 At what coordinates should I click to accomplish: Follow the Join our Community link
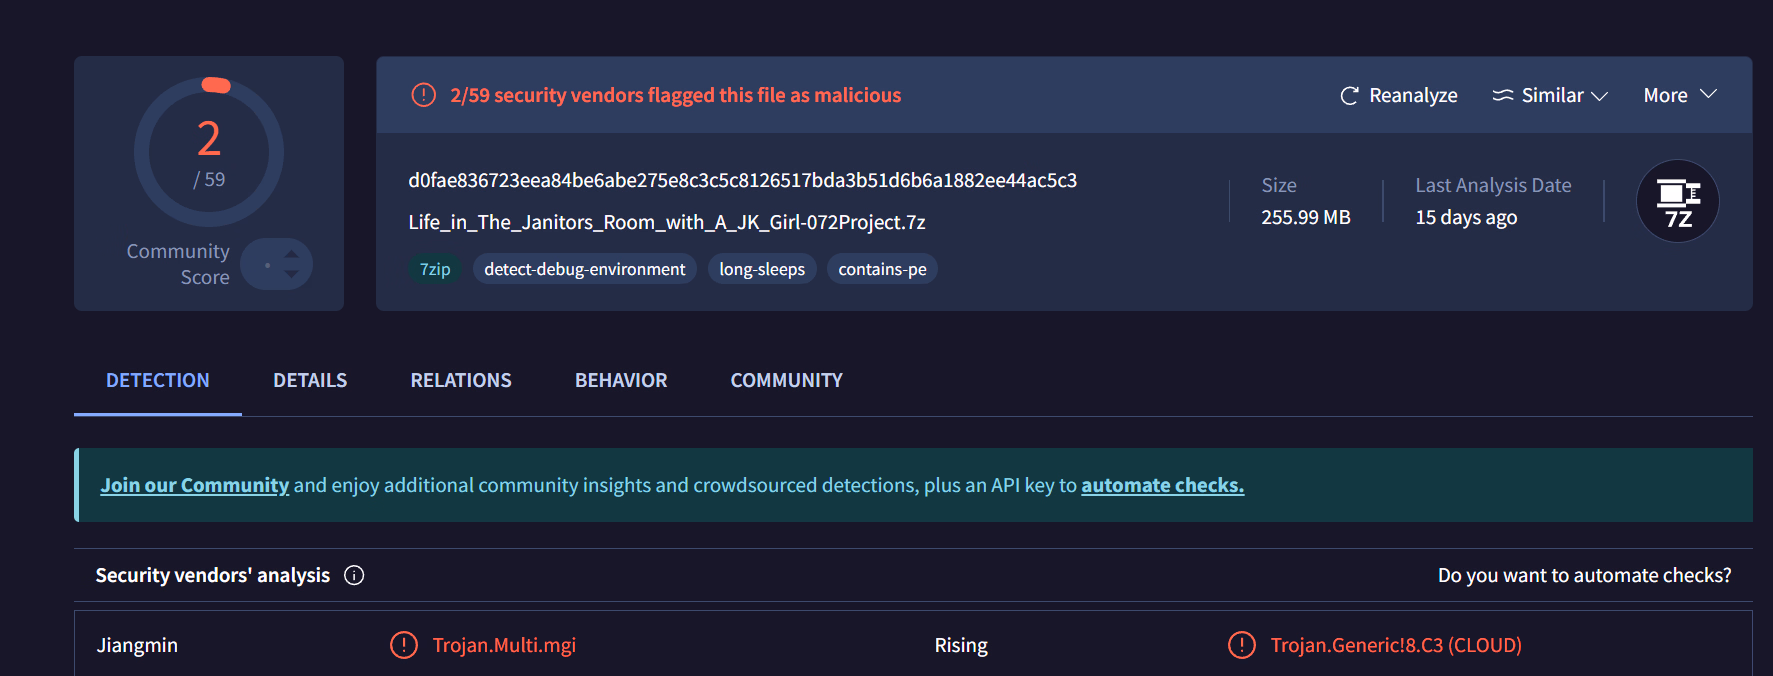pyautogui.click(x=194, y=485)
